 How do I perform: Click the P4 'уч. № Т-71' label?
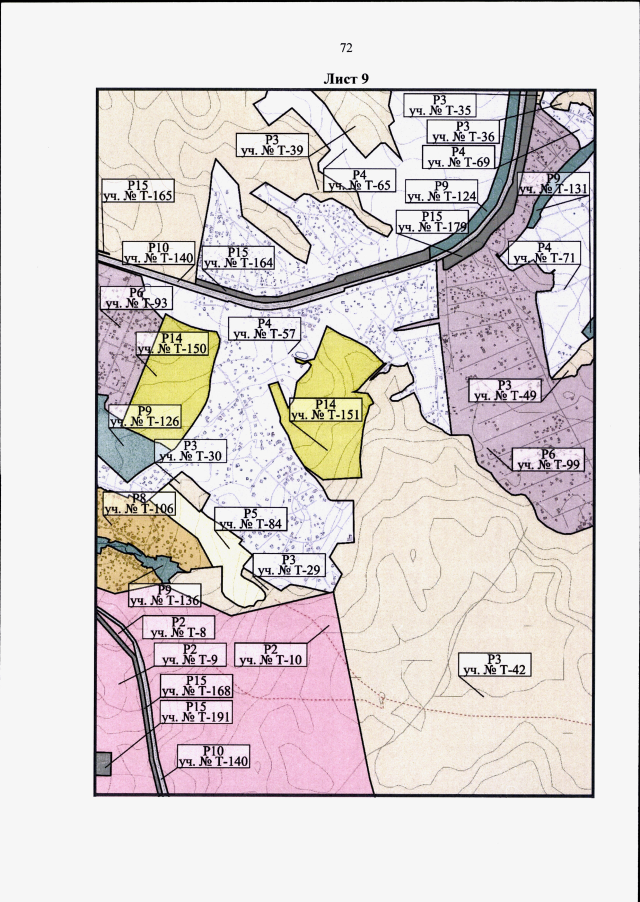(x=545, y=257)
